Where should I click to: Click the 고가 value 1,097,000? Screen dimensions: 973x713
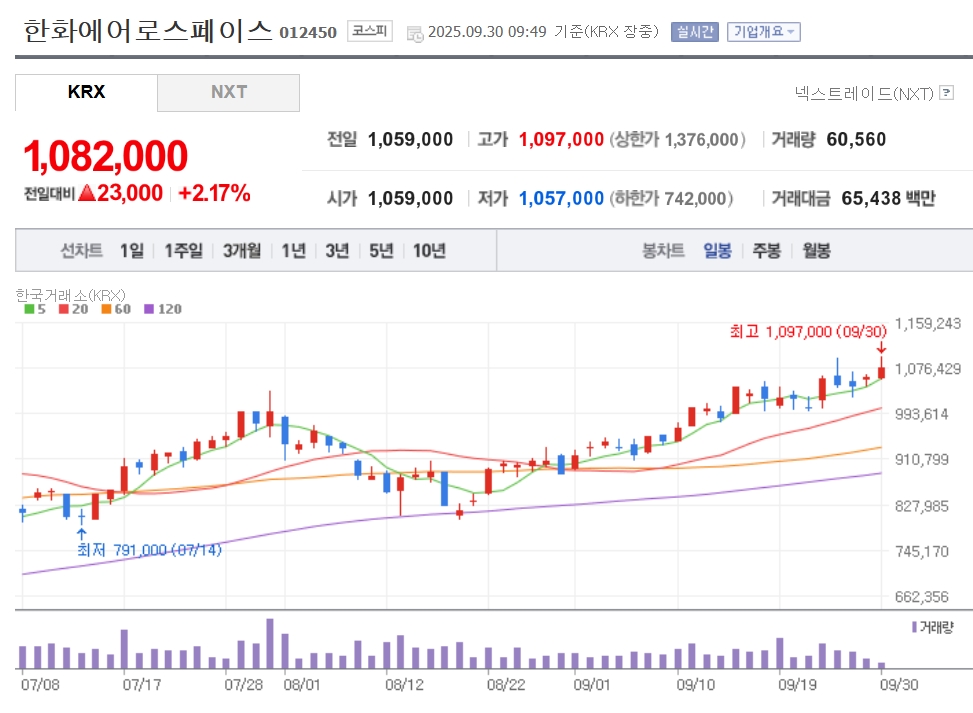click(x=561, y=140)
